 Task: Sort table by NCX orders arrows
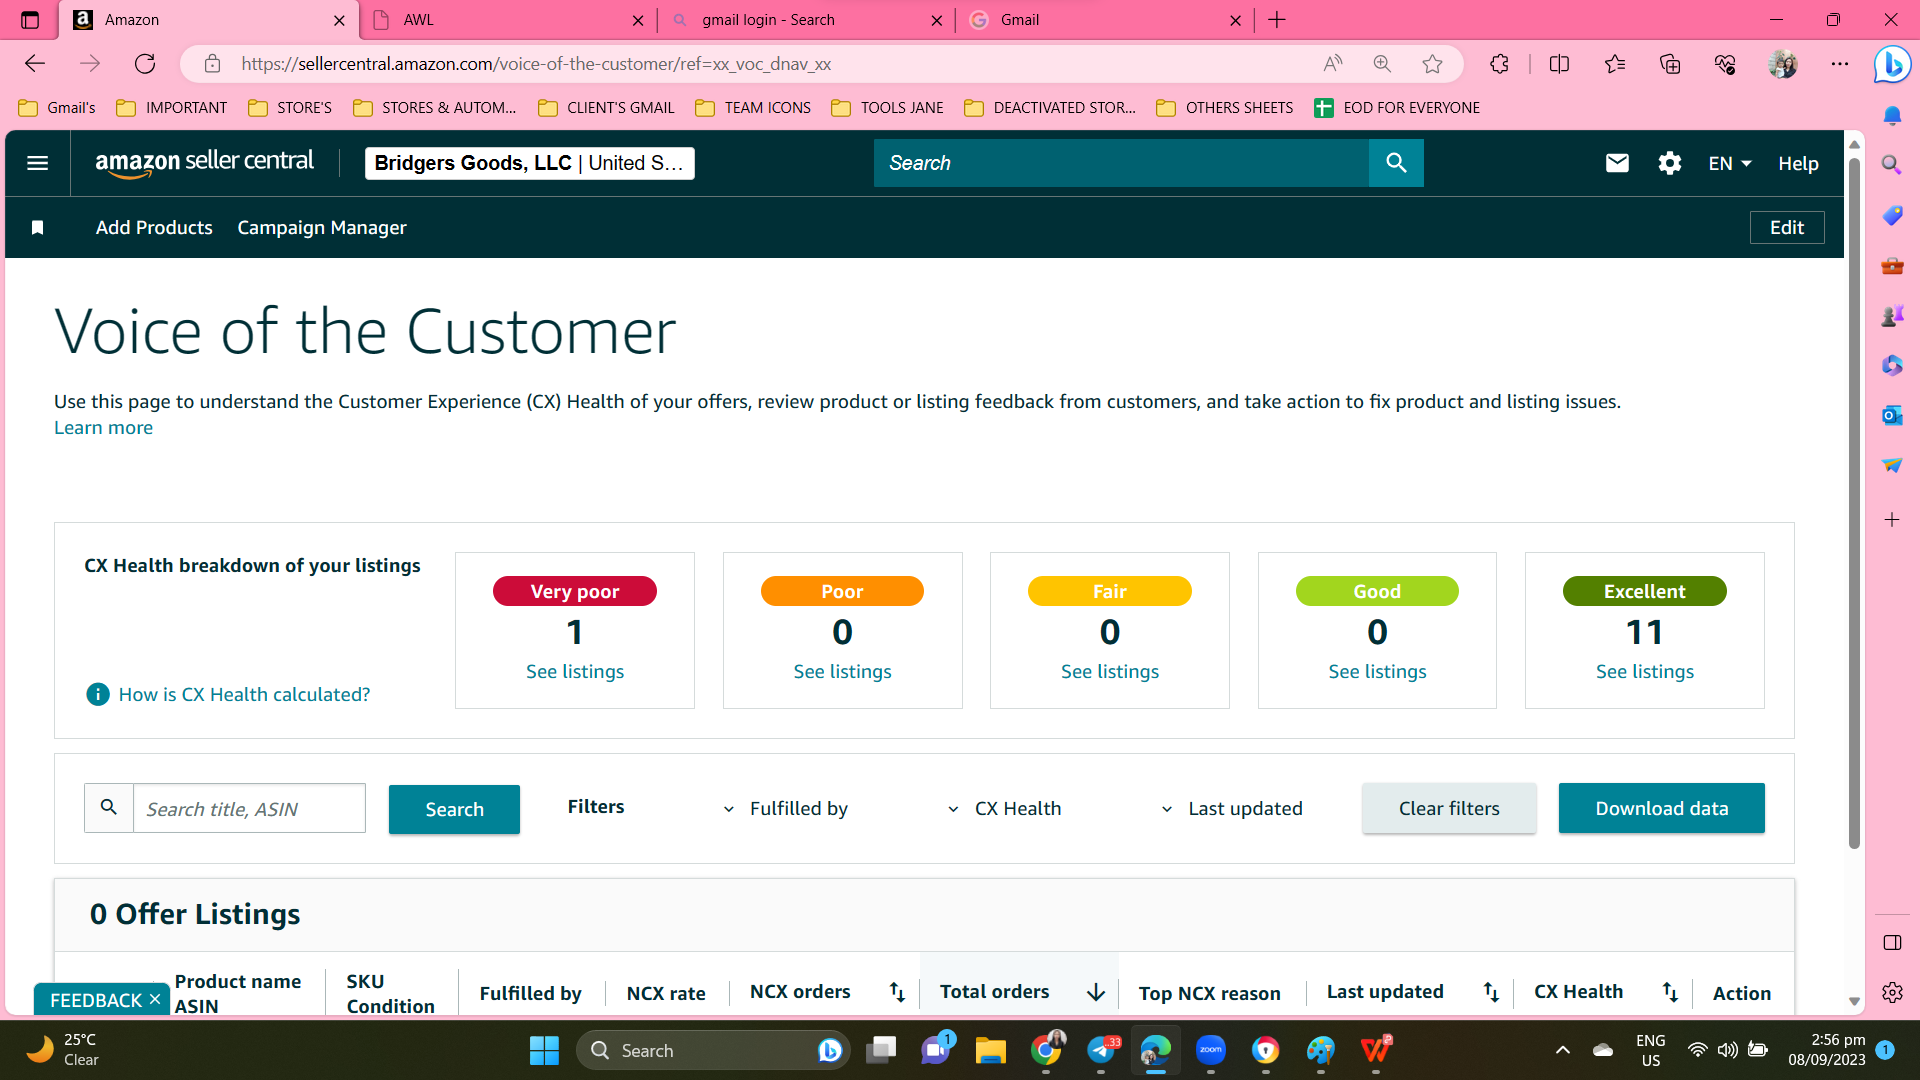click(x=897, y=992)
